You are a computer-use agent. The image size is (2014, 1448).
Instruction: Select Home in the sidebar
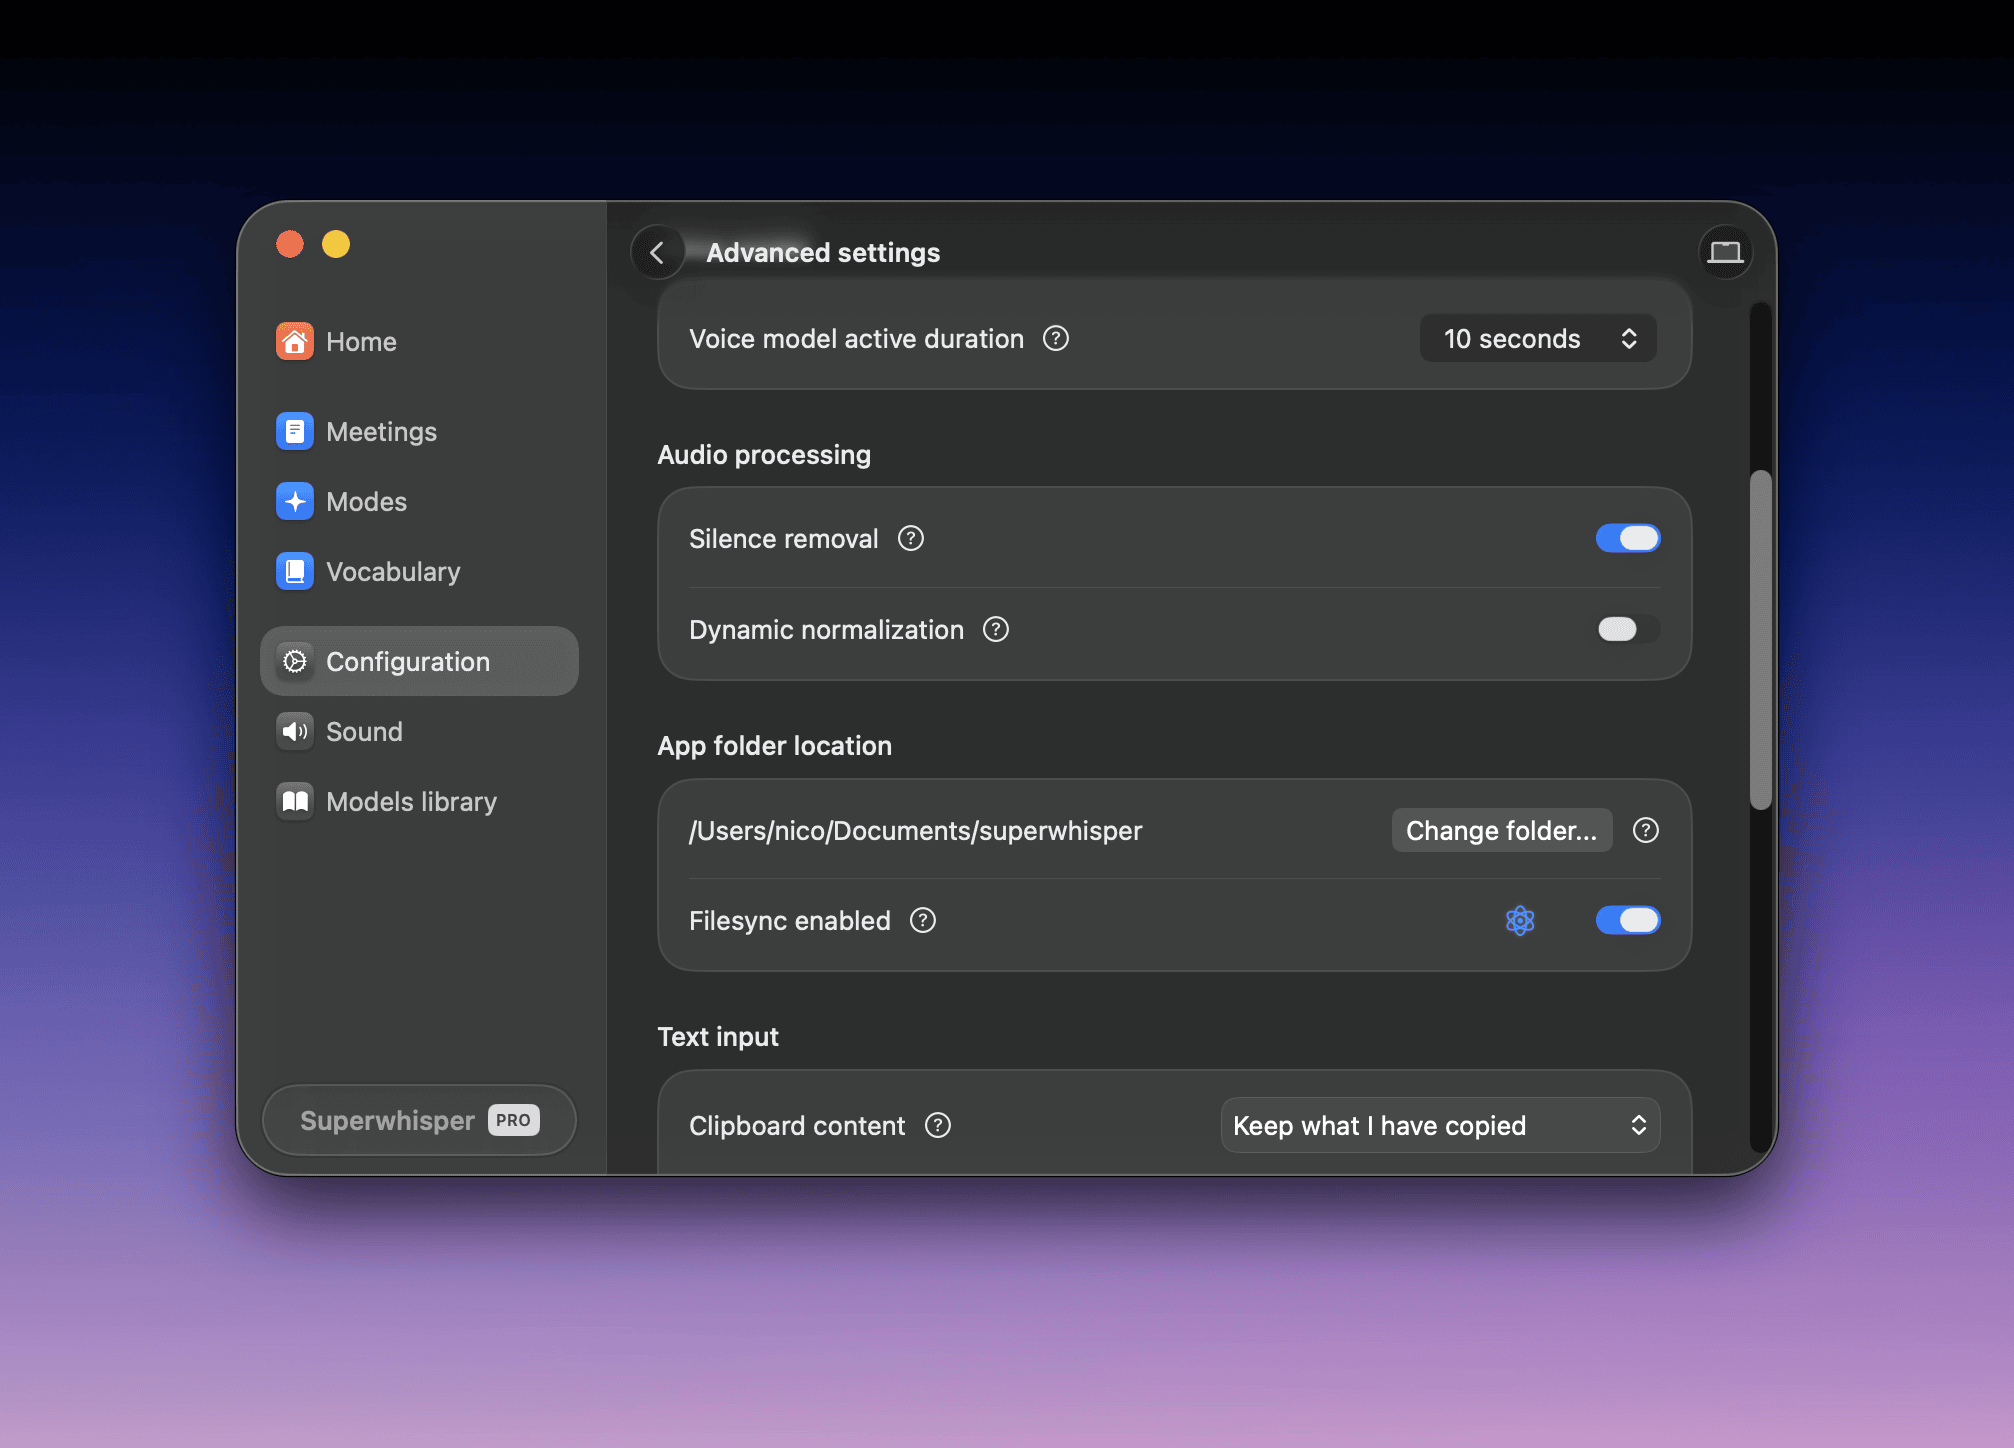click(x=419, y=341)
